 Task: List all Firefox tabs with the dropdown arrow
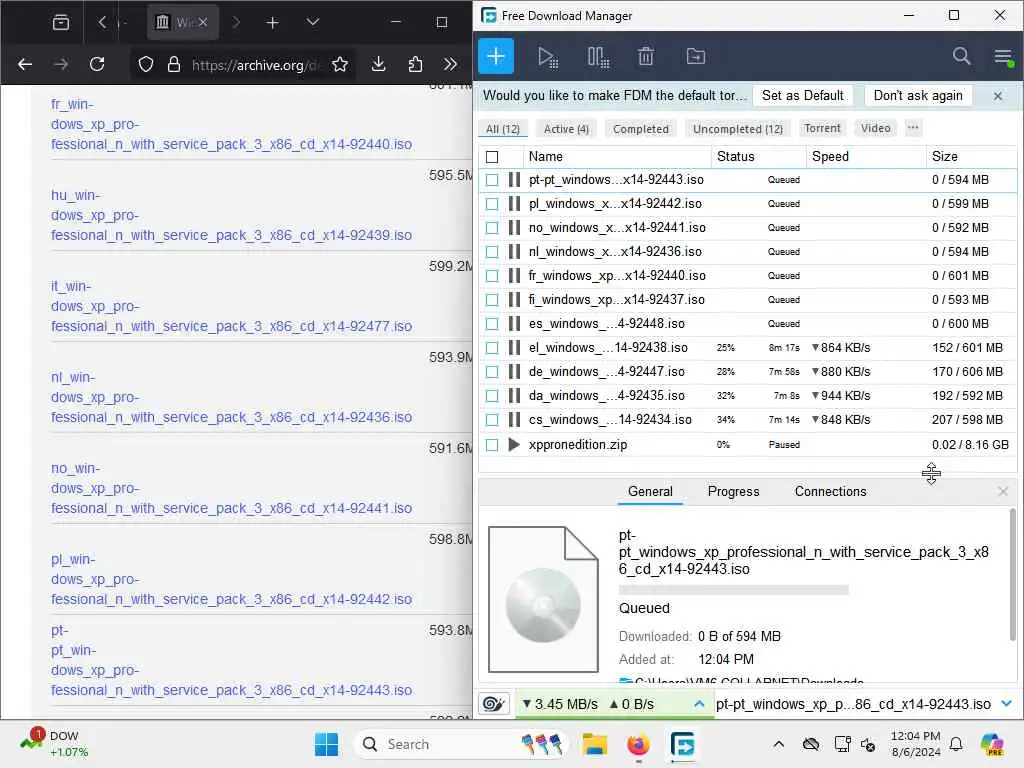313,22
